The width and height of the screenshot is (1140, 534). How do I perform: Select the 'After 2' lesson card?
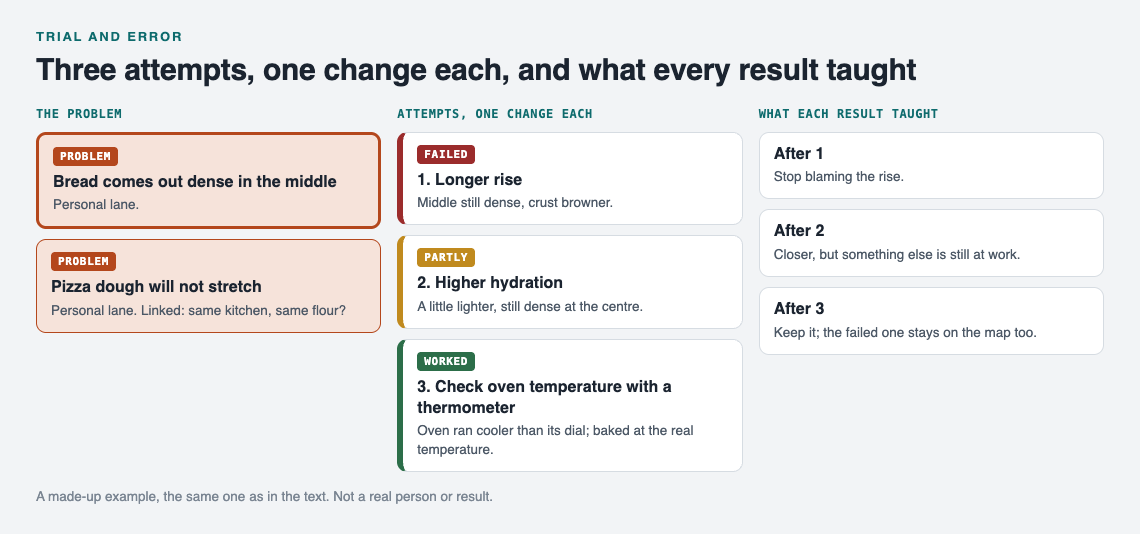pos(931,243)
